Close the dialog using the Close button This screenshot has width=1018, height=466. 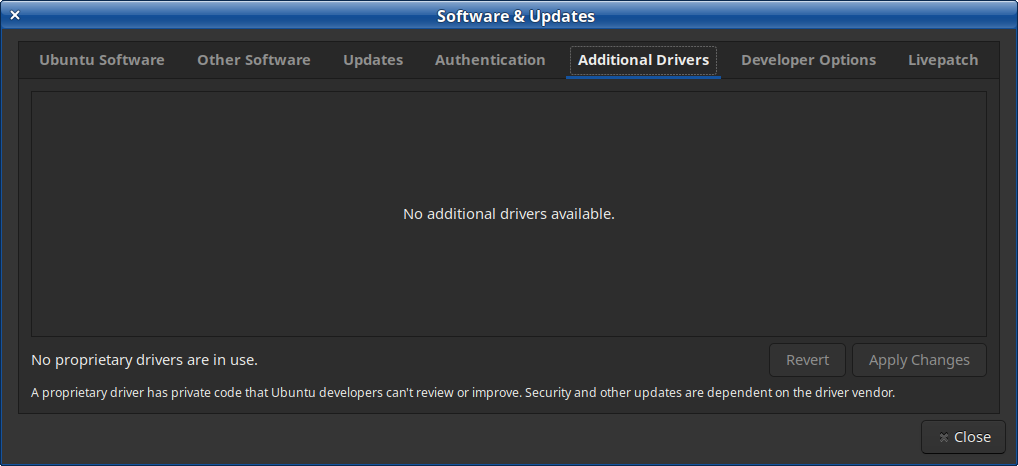[963, 437]
